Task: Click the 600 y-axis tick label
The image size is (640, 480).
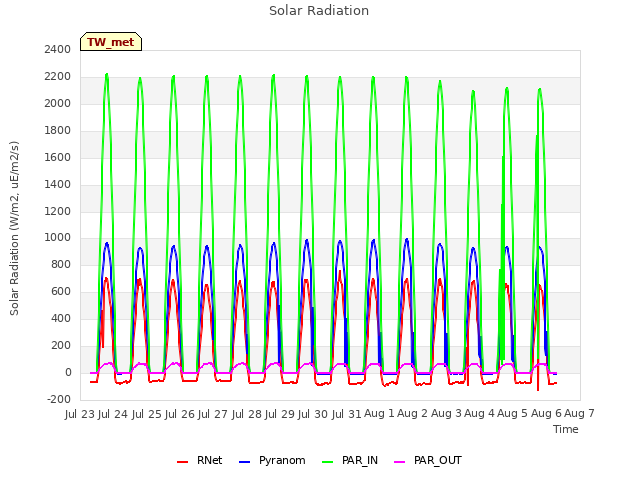Action: tap(61, 291)
